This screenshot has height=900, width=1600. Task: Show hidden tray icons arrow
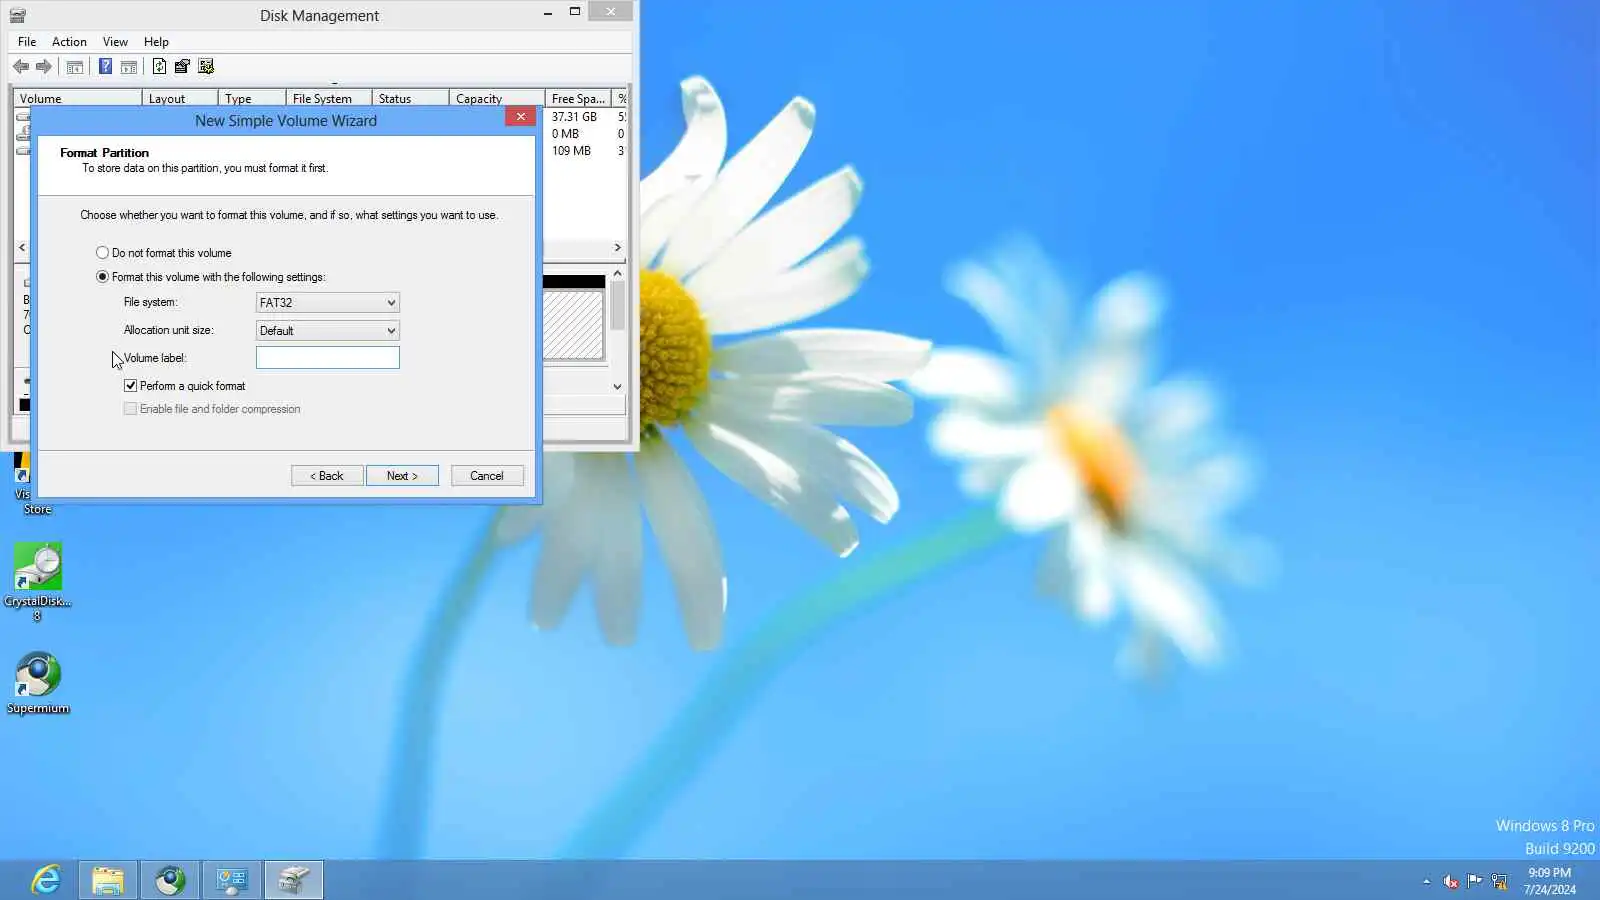pyautogui.click(x=1427, y=881)
